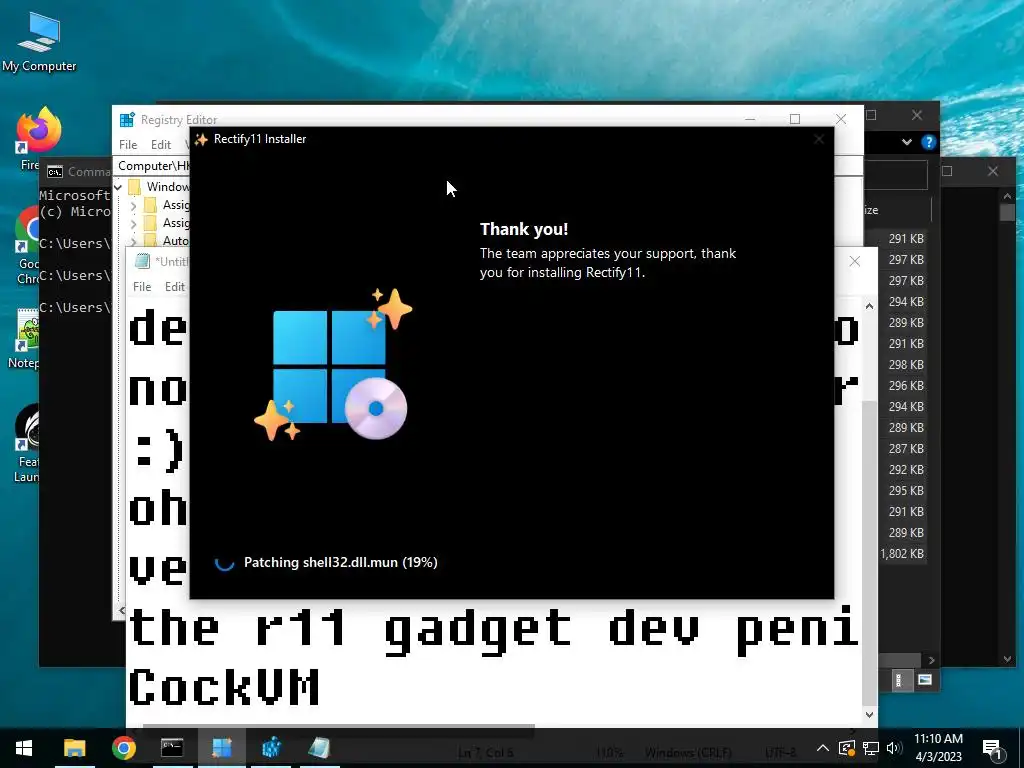Click the Registry Editor title bar icon
Image resolution: width=1024 pixels, height=768 pixels.
pos(127,120)
